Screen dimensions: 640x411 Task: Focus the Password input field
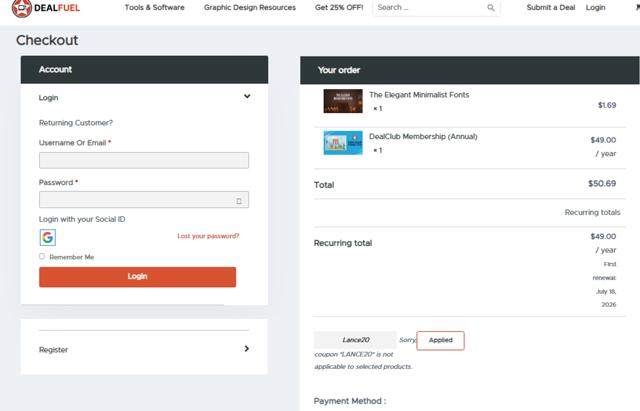pos(144,200)
